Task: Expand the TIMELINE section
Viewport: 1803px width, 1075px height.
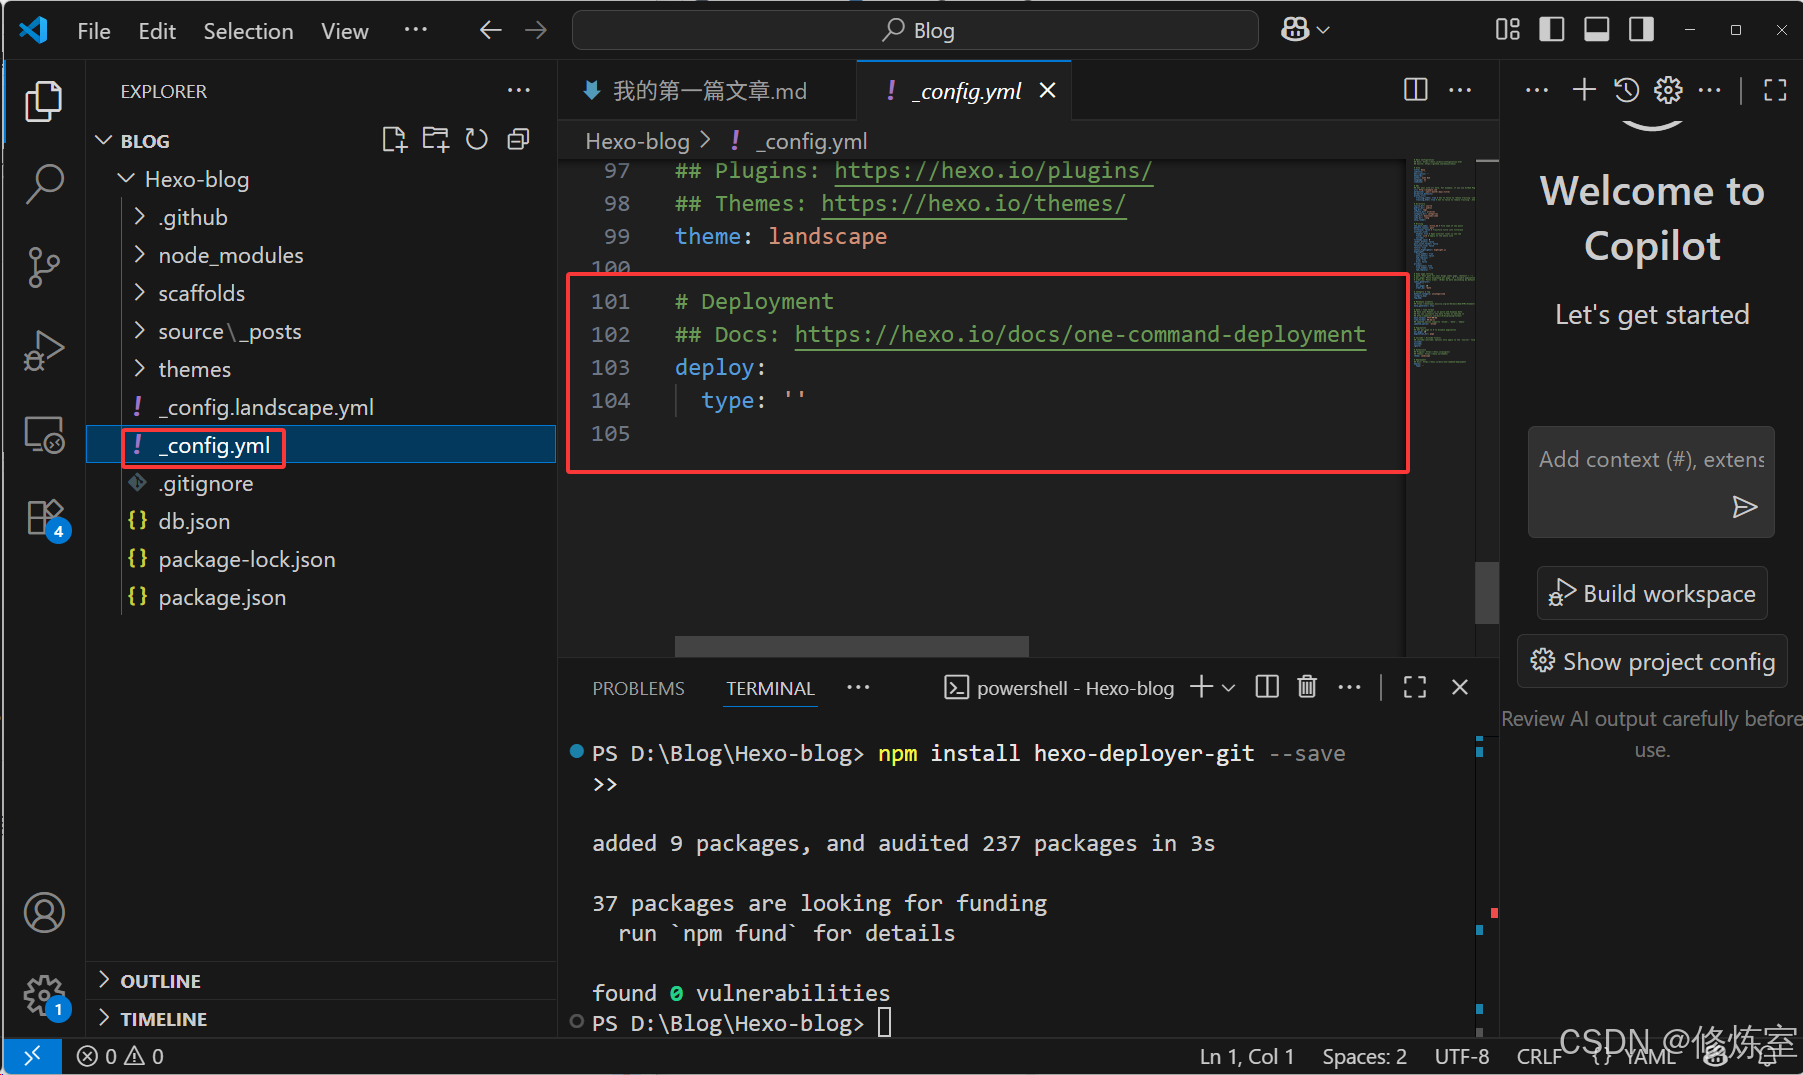Action: coord(320,1019)
